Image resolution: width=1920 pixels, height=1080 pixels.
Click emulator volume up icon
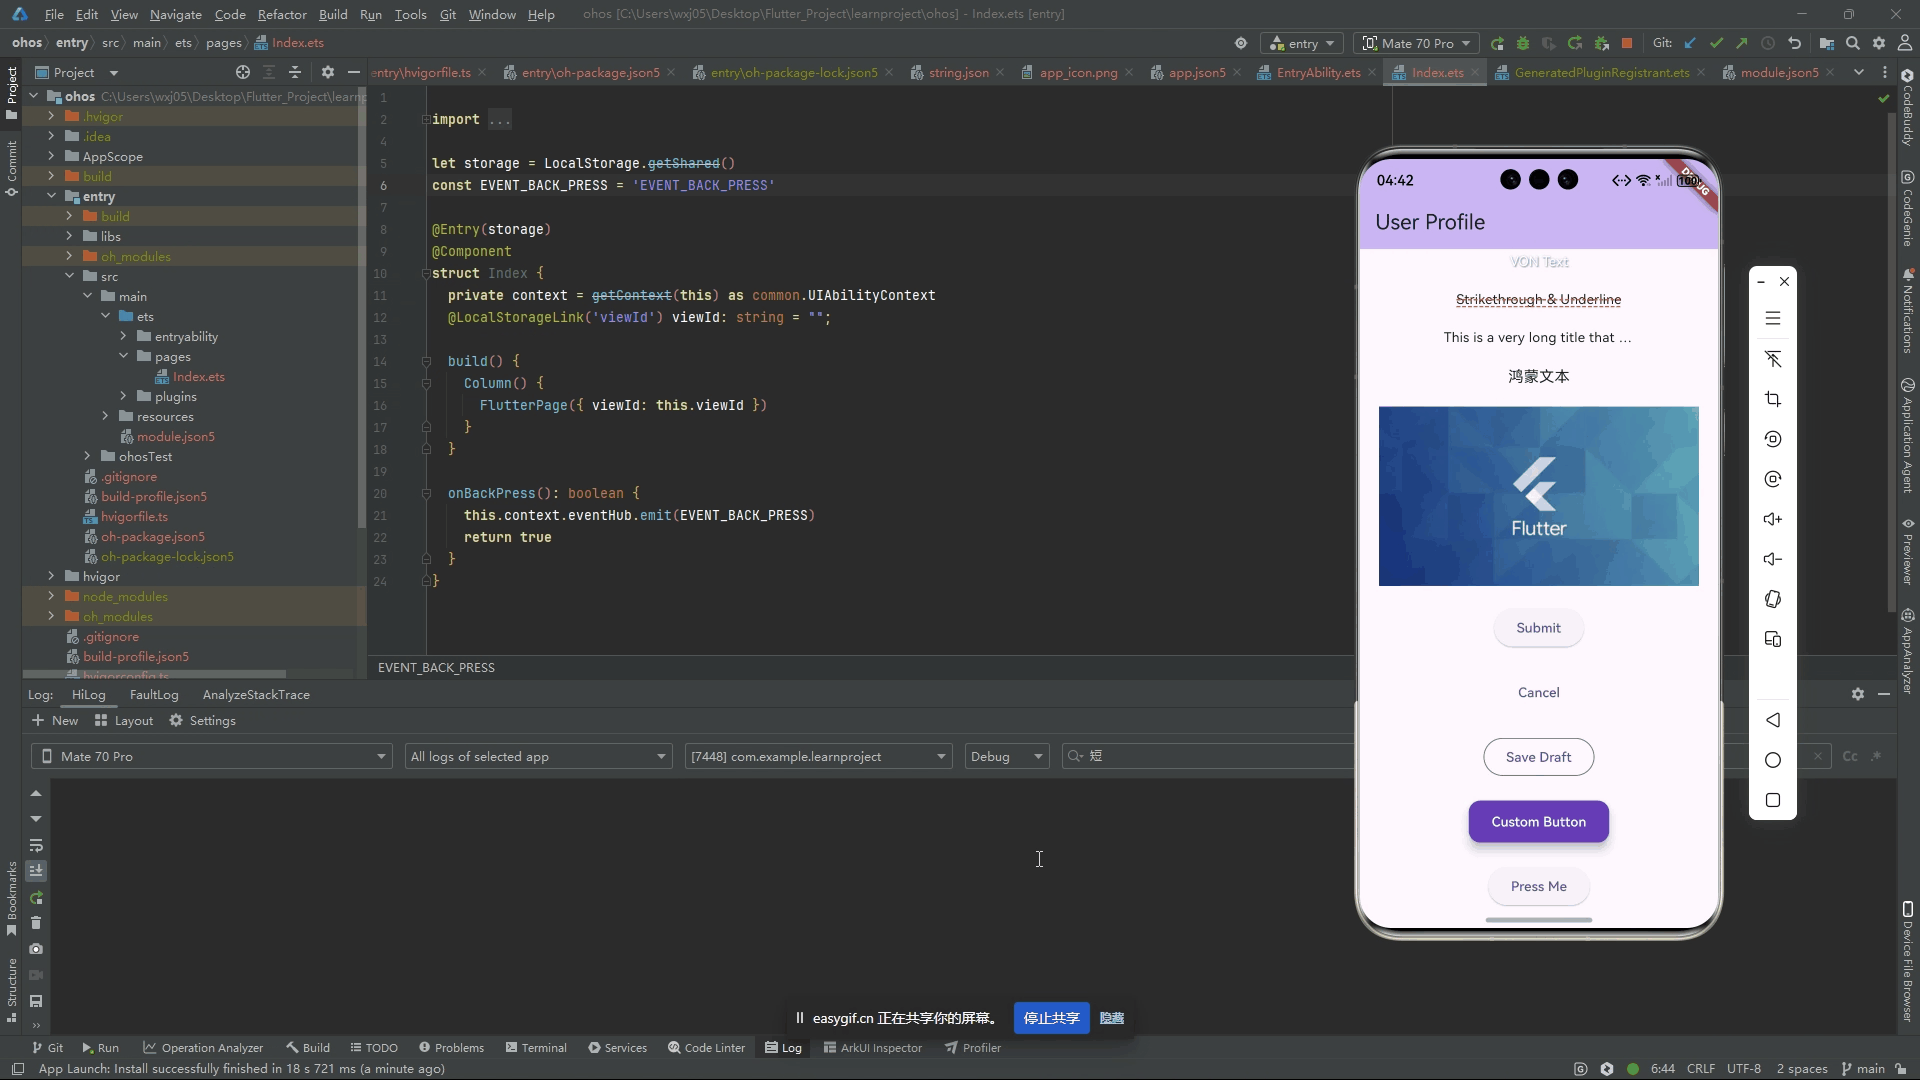coord(1773,519)
